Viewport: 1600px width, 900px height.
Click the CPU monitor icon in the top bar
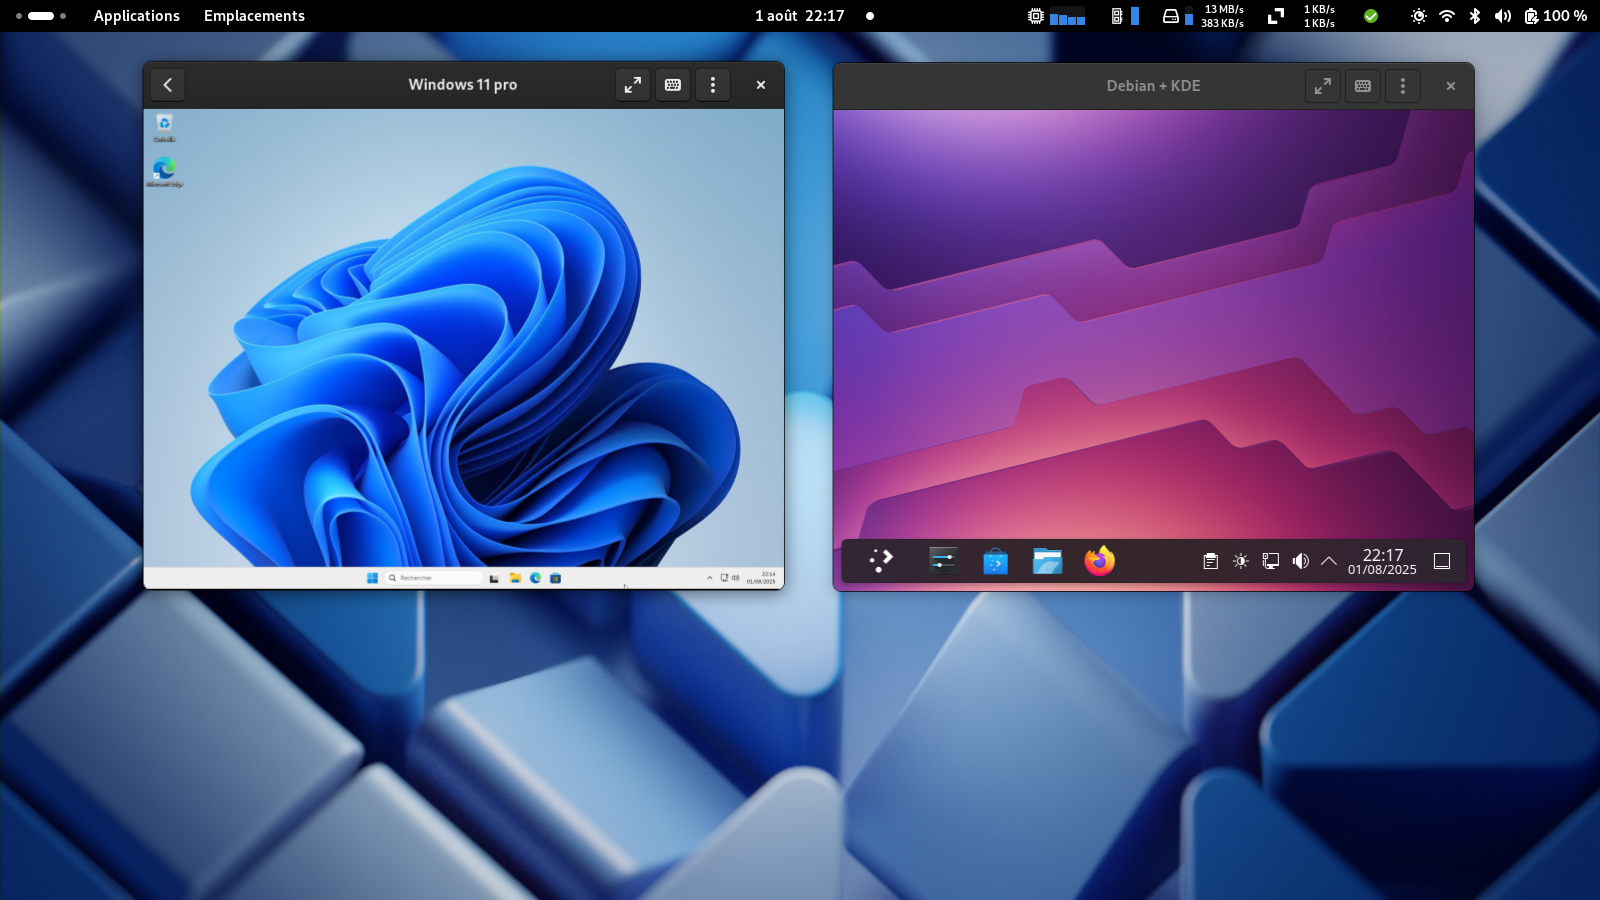tap(1036, 16)
